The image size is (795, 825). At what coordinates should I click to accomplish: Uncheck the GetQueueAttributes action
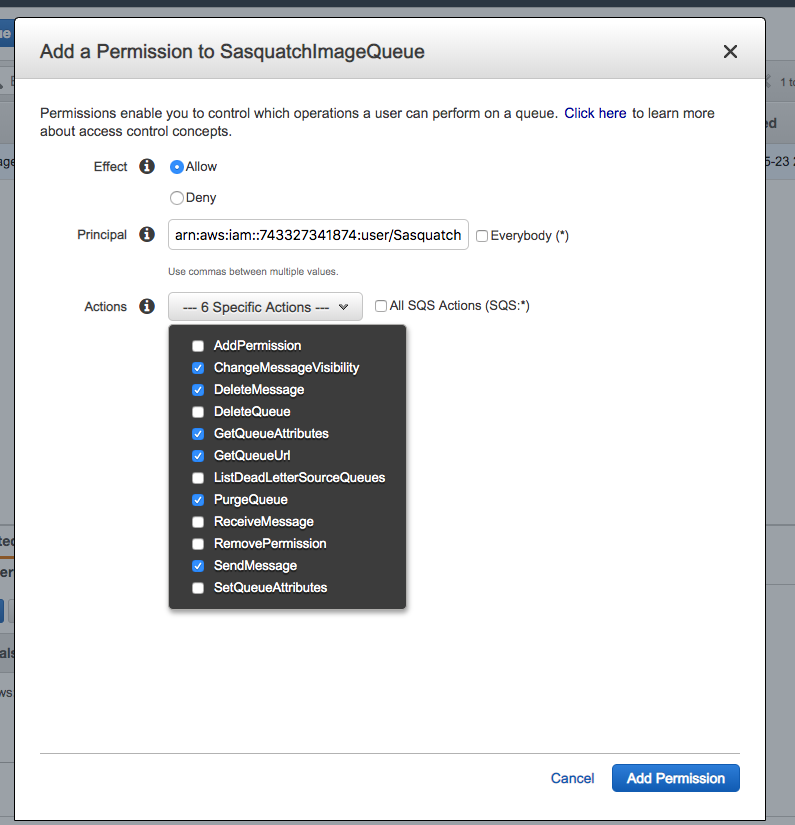198,434
